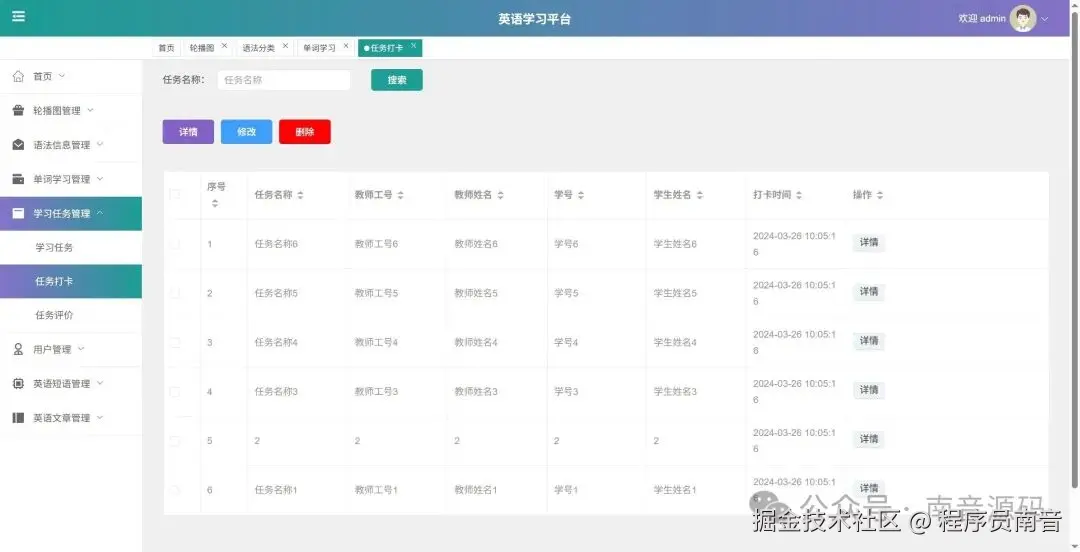Sort by 教师工号 column arrows

400,195
